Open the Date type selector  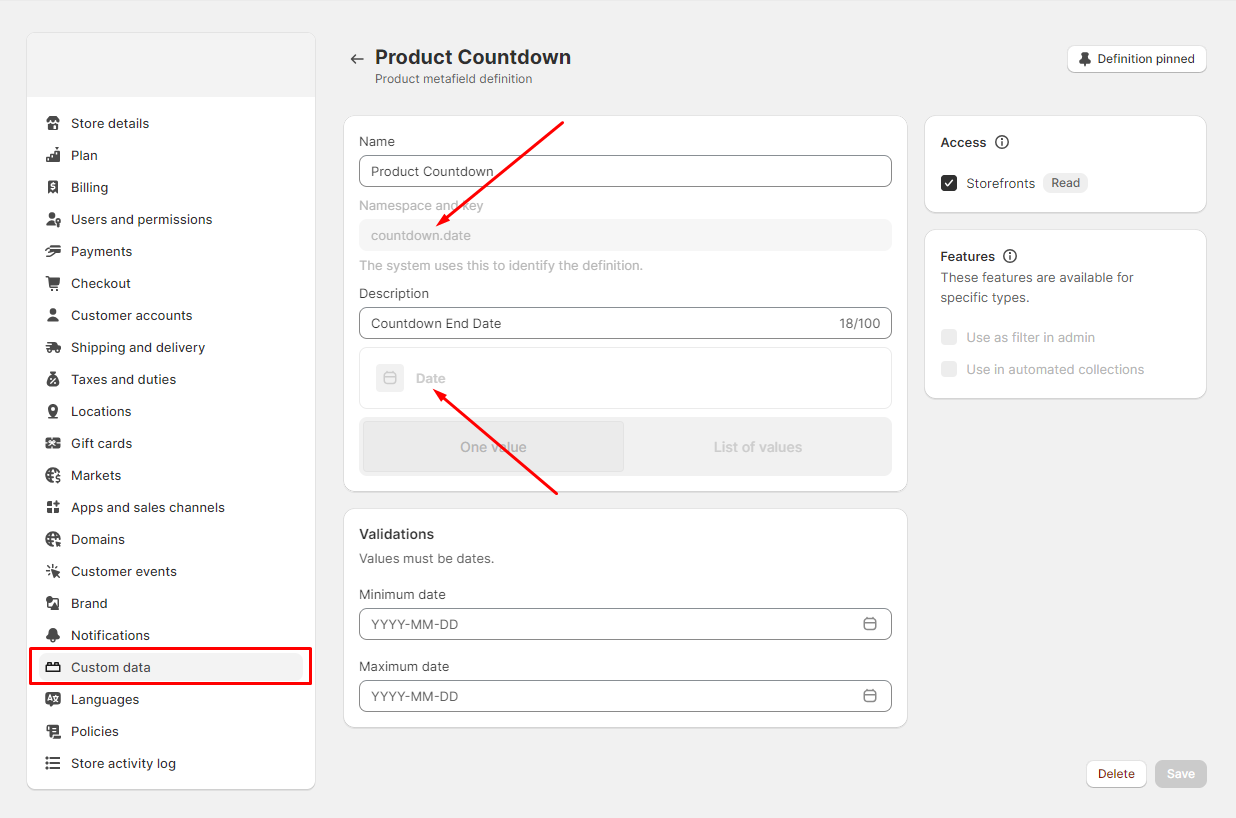pyautogui.click(x=625, y=378)
